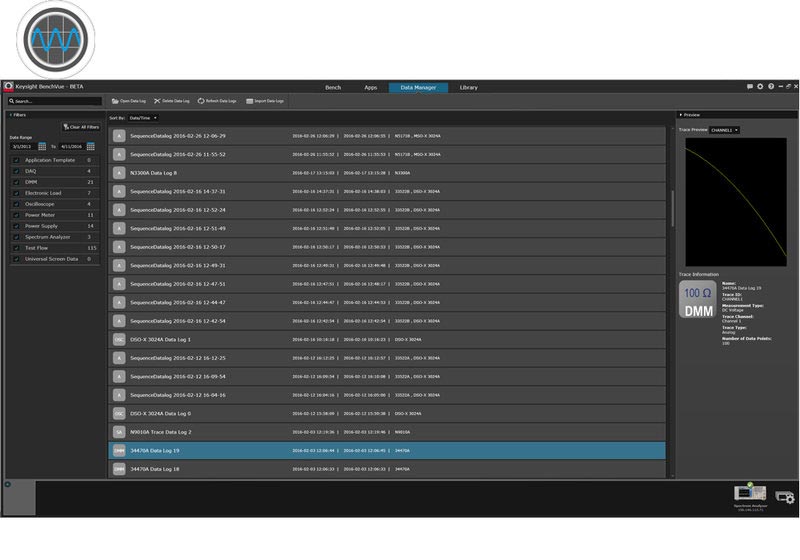Click Import Data Logs button
Image resolution: width=800 pixels, height=560 pixels.
(265, 101)
